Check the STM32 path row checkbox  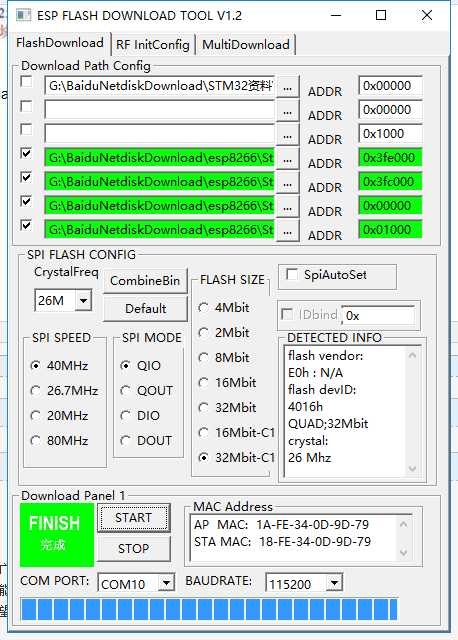(26, 82)
